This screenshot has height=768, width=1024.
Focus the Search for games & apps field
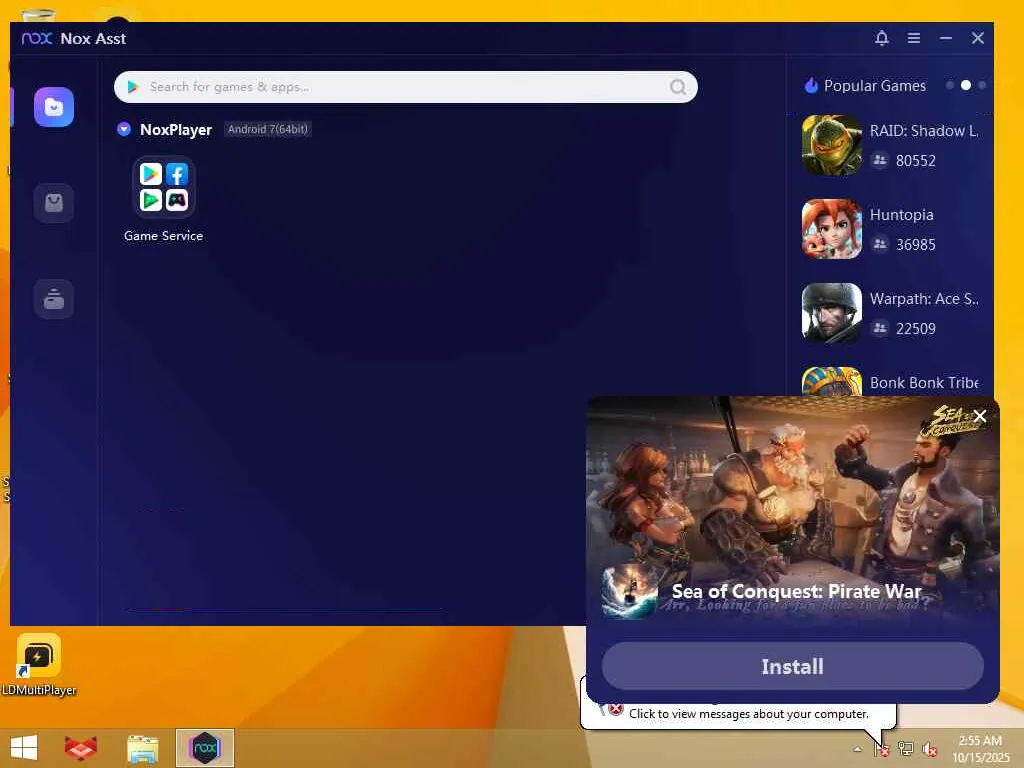[x=406, y=87]
